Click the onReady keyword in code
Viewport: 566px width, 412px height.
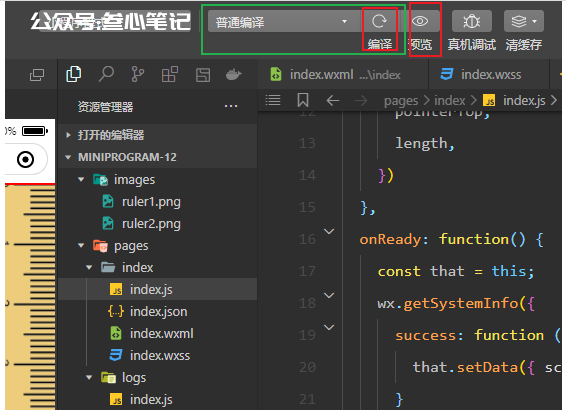pyautogui.click(x=390, y=239)
